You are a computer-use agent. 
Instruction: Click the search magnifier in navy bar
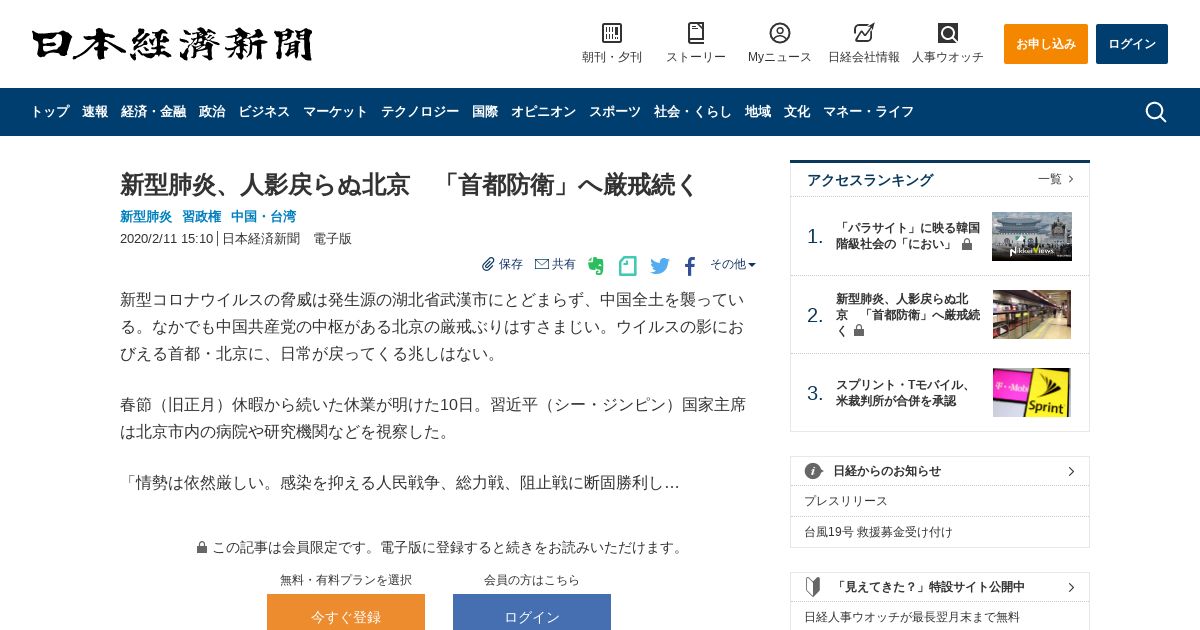click(x=1156, y=112)
